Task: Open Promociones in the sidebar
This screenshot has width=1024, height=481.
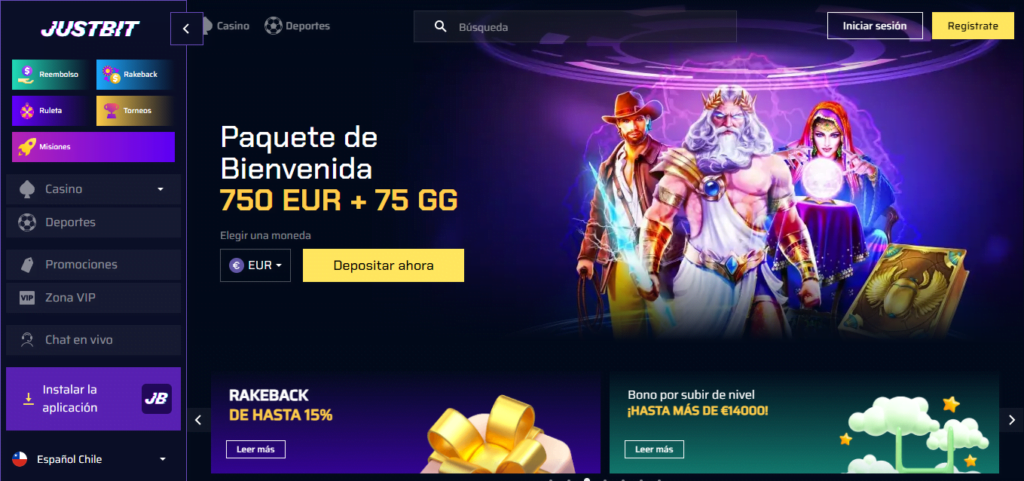Action: pyautogui.click(x=93, y=264)
